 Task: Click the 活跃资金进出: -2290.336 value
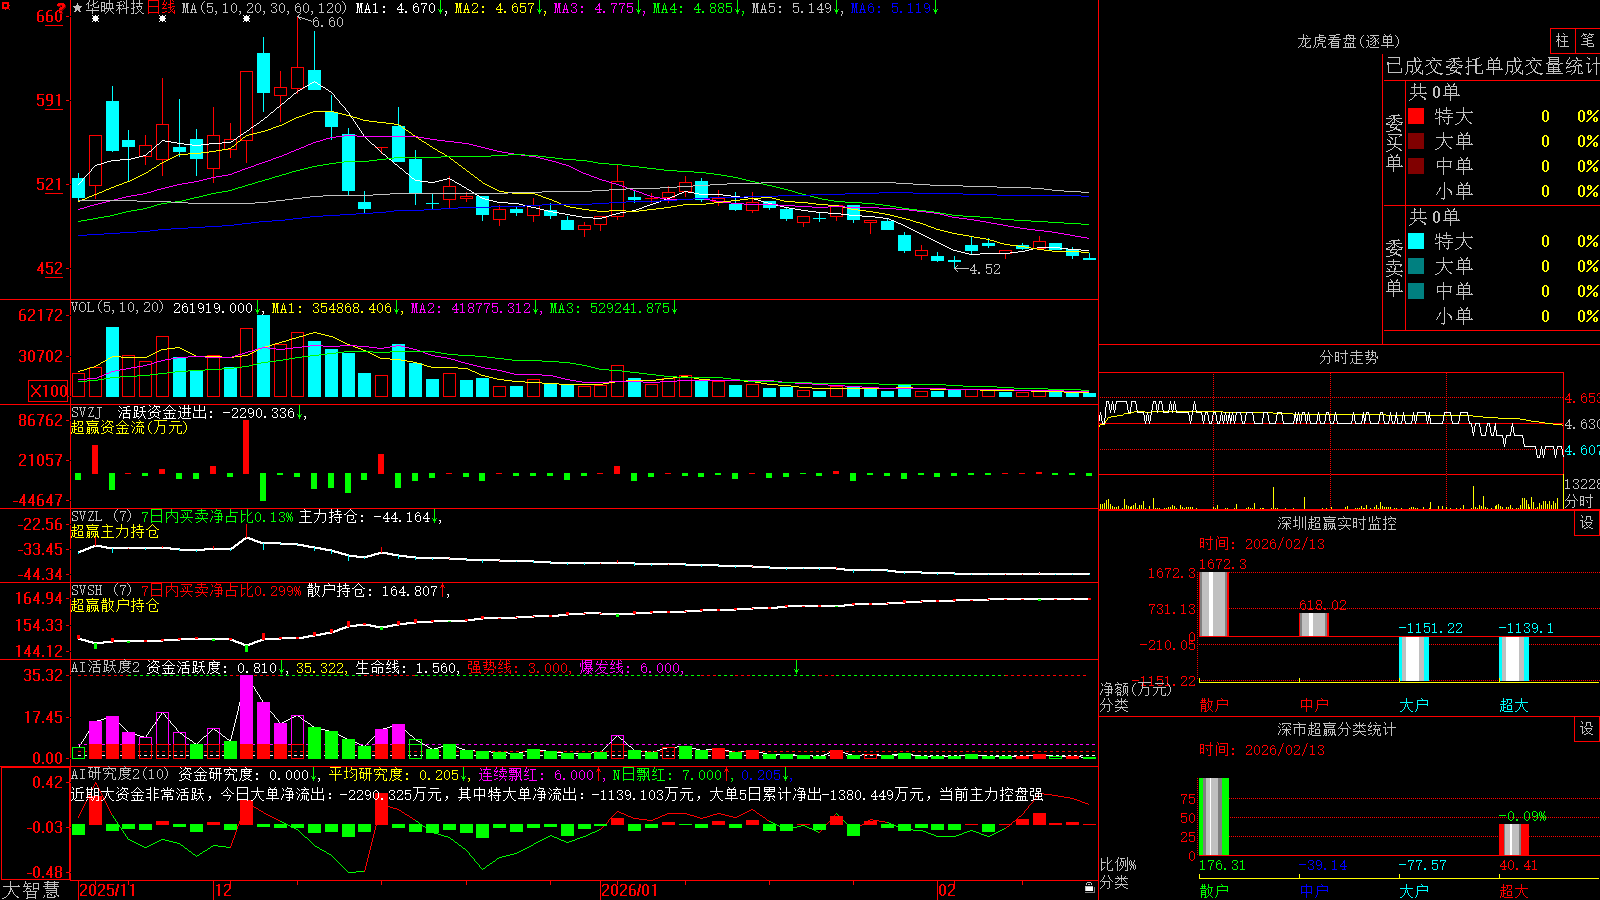tap(207, 412)
